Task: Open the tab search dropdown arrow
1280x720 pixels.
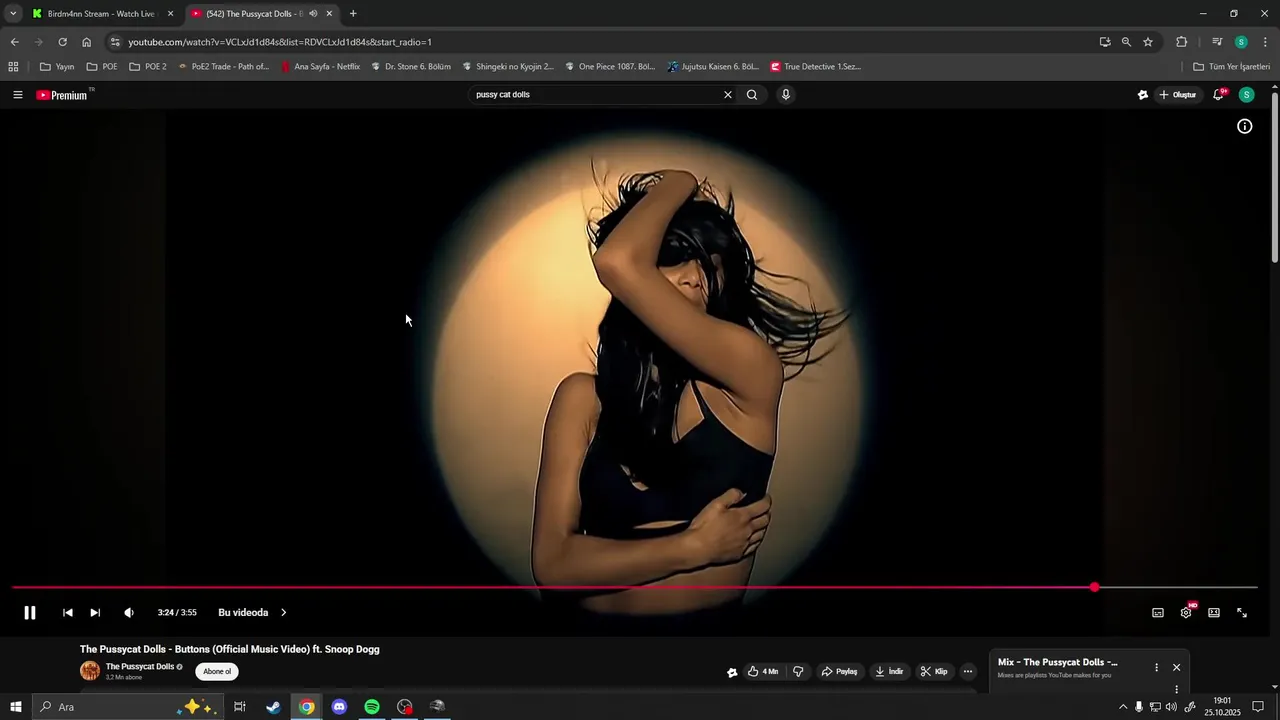Action: 13,14
